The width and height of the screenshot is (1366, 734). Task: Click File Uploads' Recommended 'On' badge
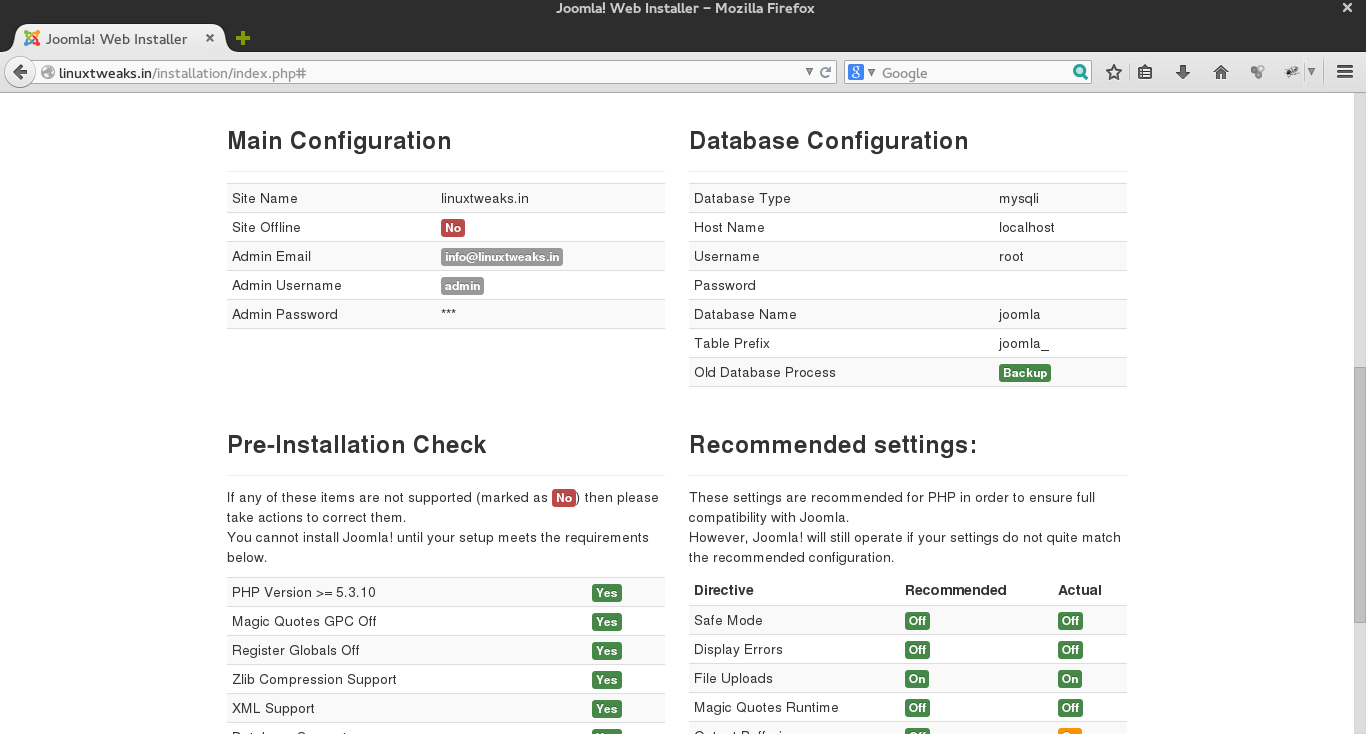[x=916, y=679]
